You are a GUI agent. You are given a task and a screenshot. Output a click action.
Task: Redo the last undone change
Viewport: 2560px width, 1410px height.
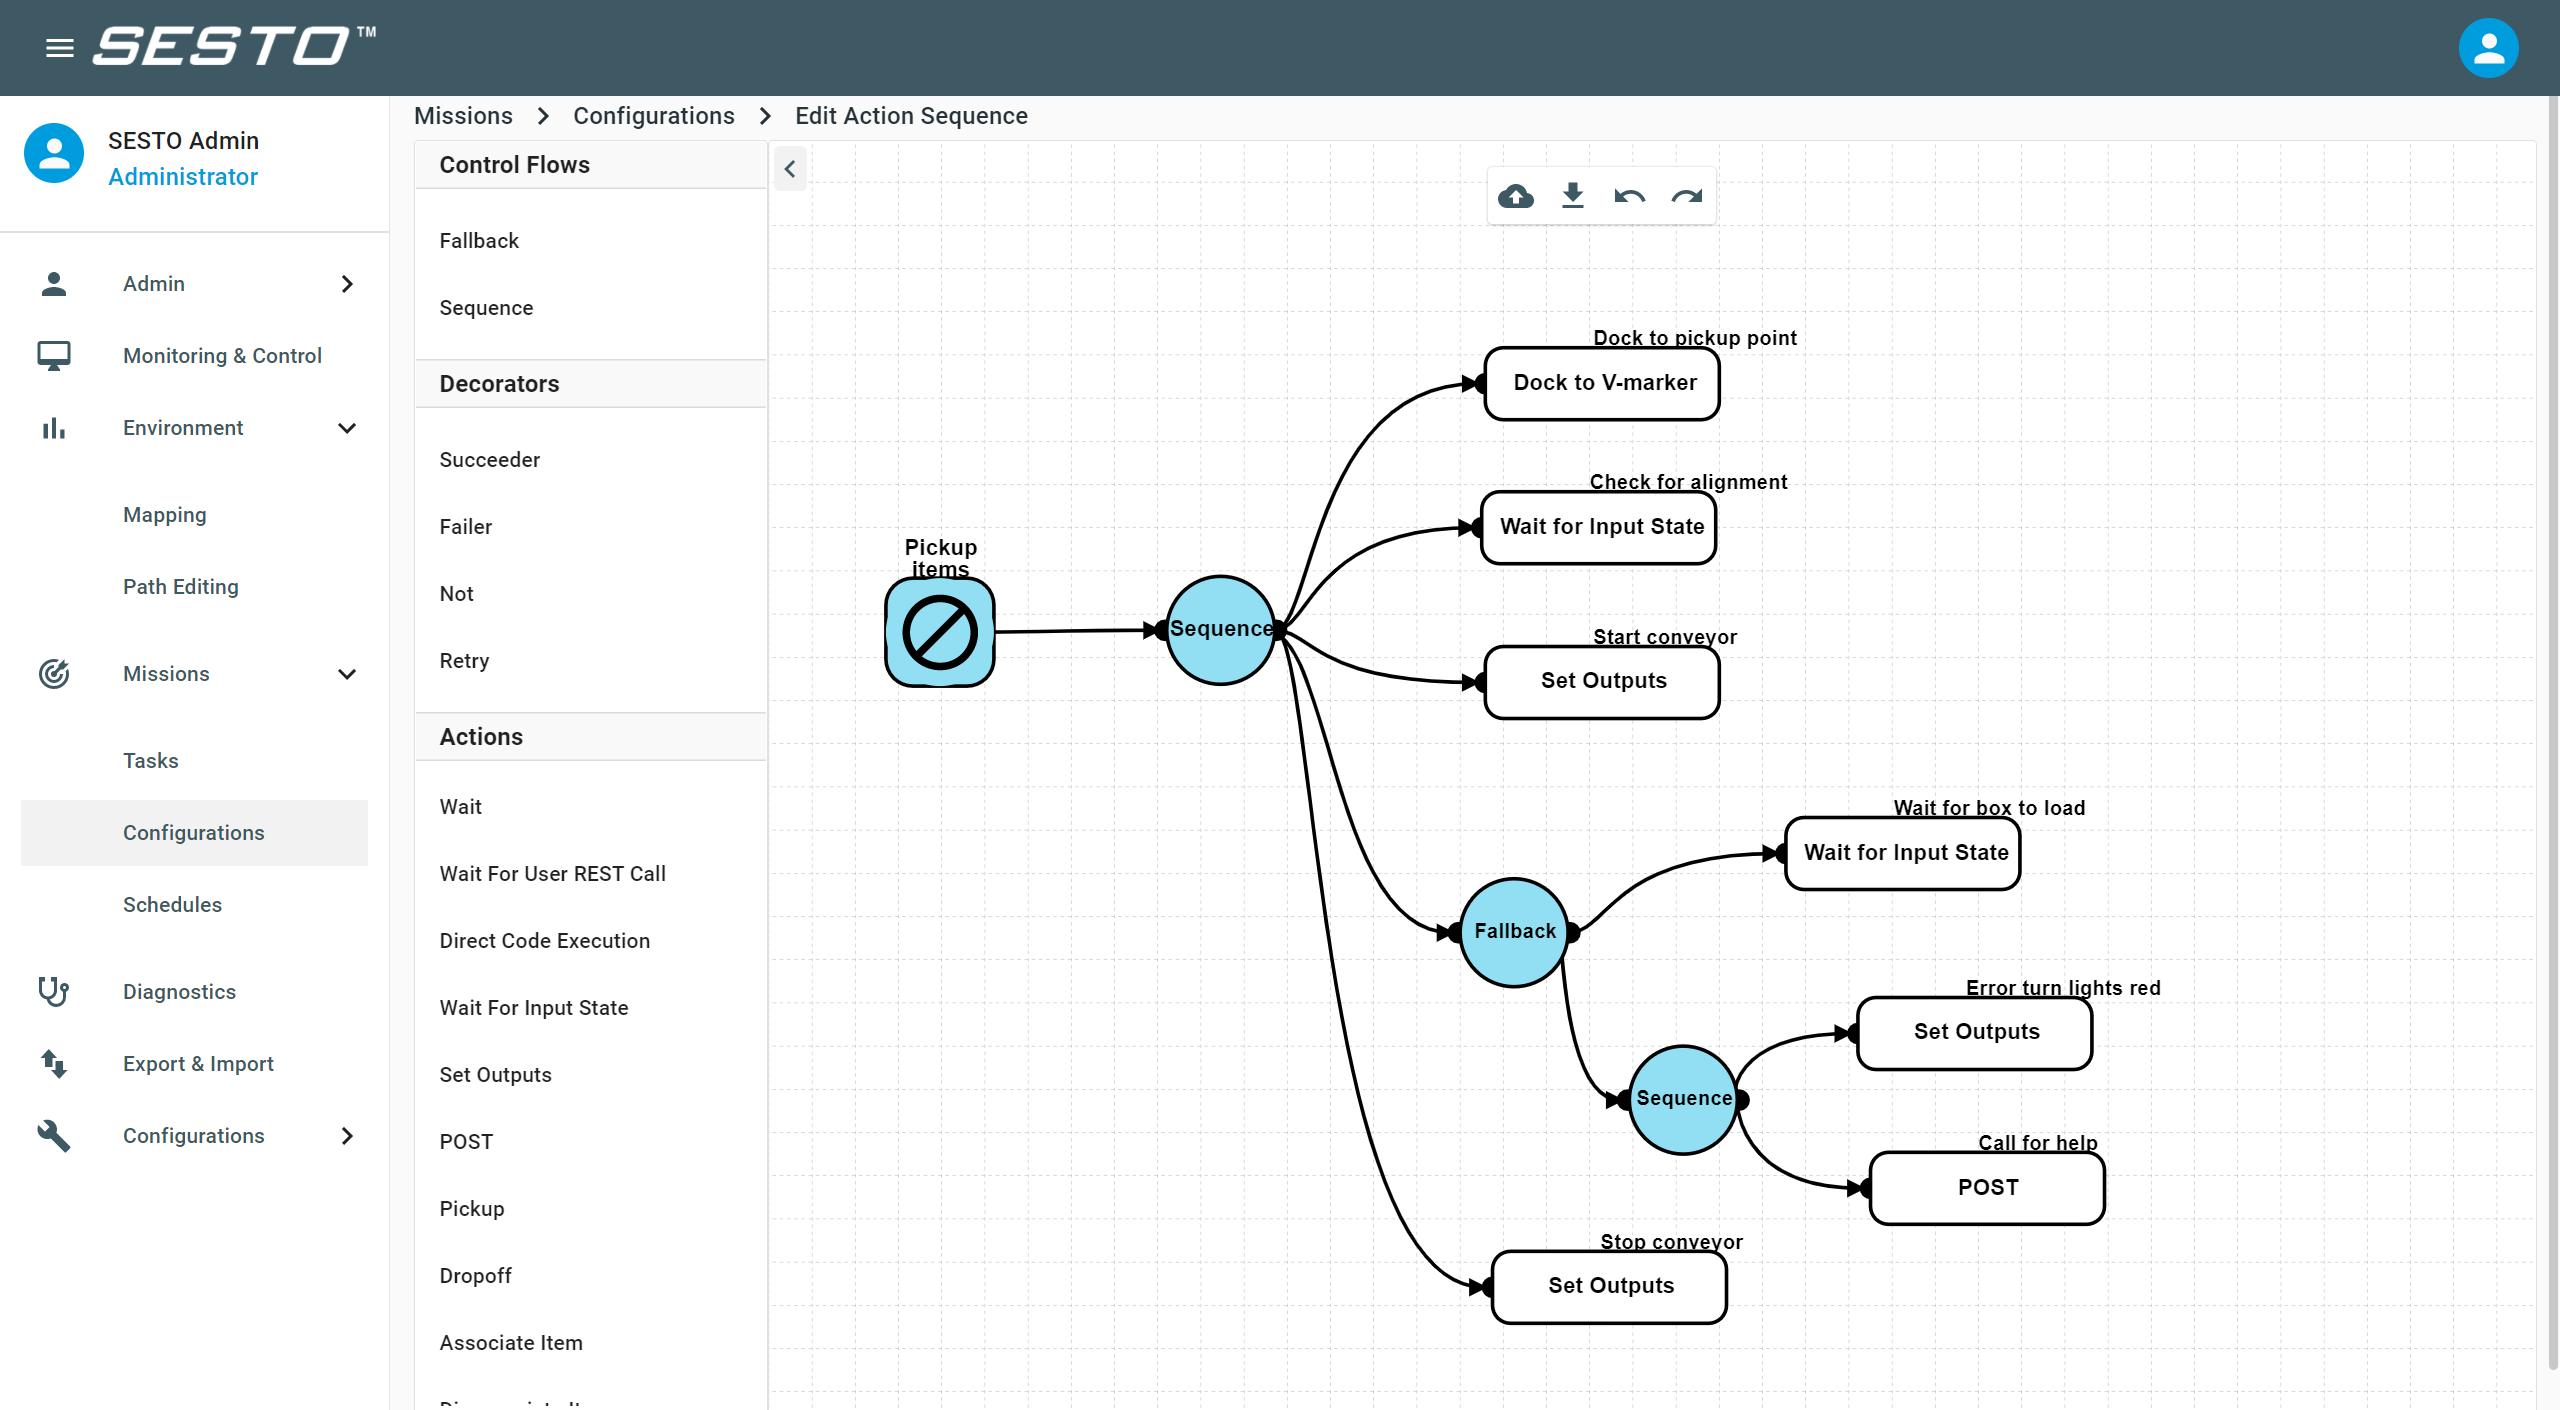(x=1686, y=196)
